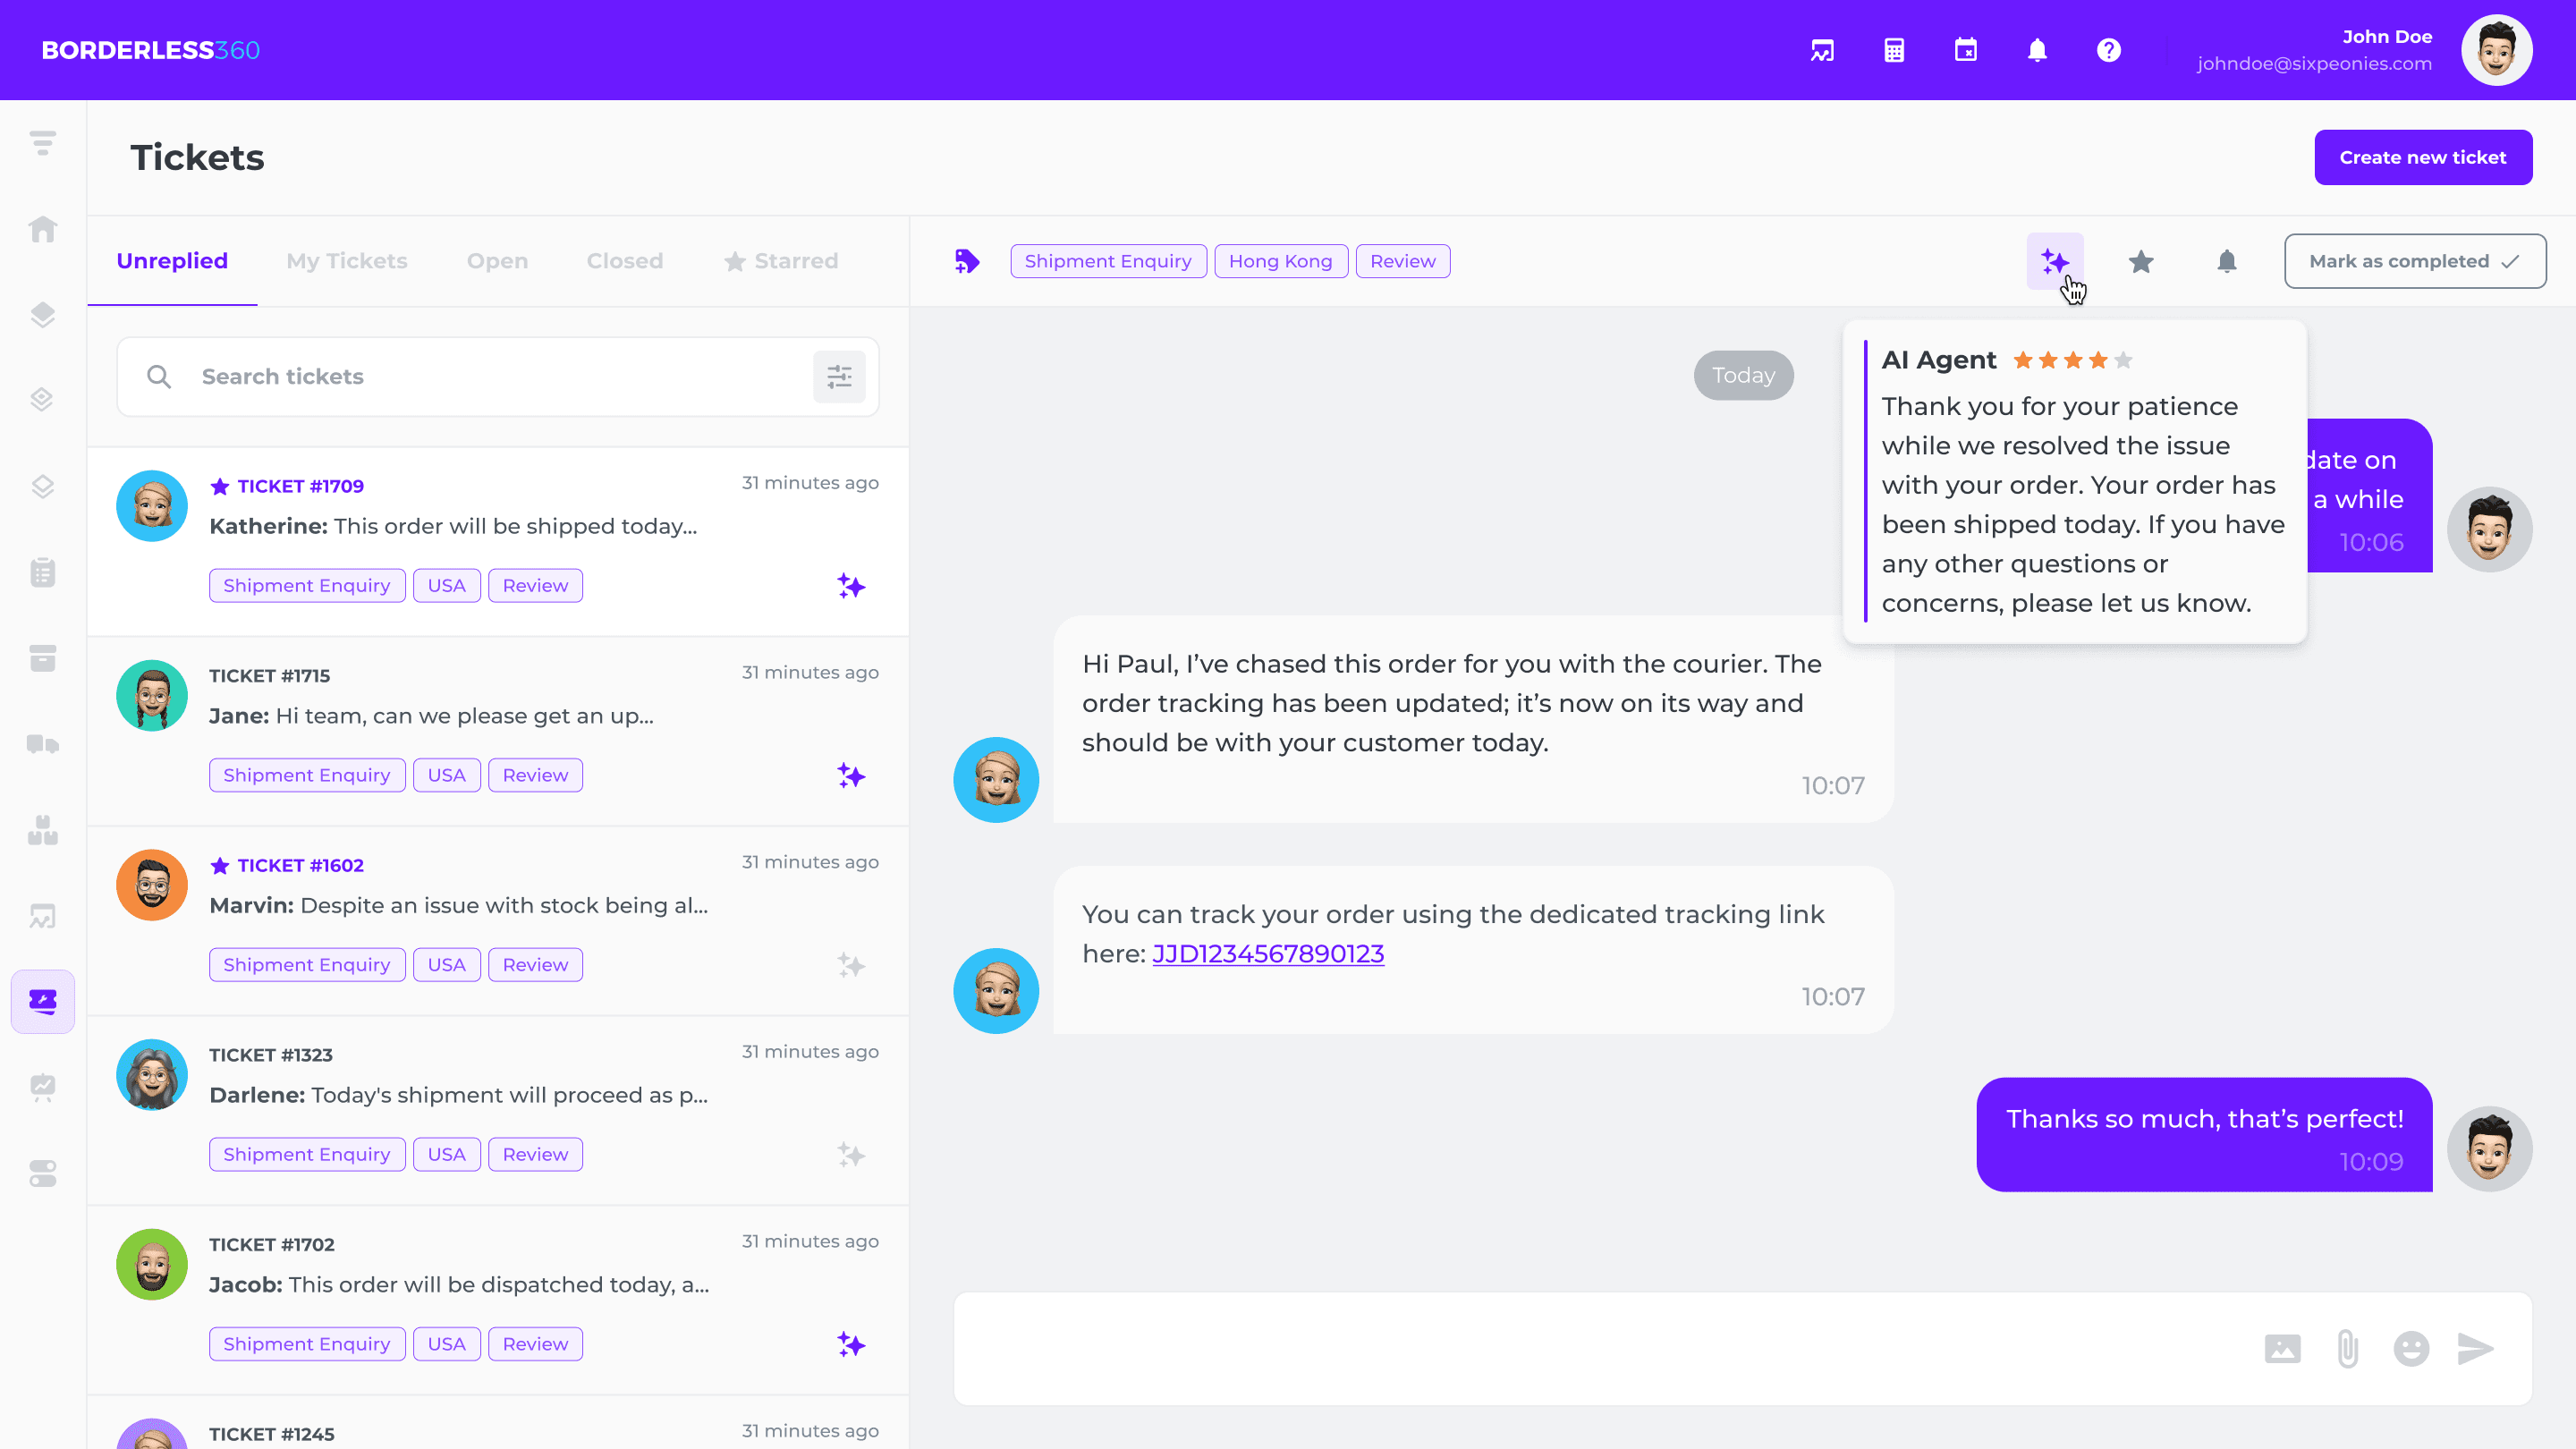Focus the Search tickets field
This screenshot has height=1449, width=2576.
(498, 376)
